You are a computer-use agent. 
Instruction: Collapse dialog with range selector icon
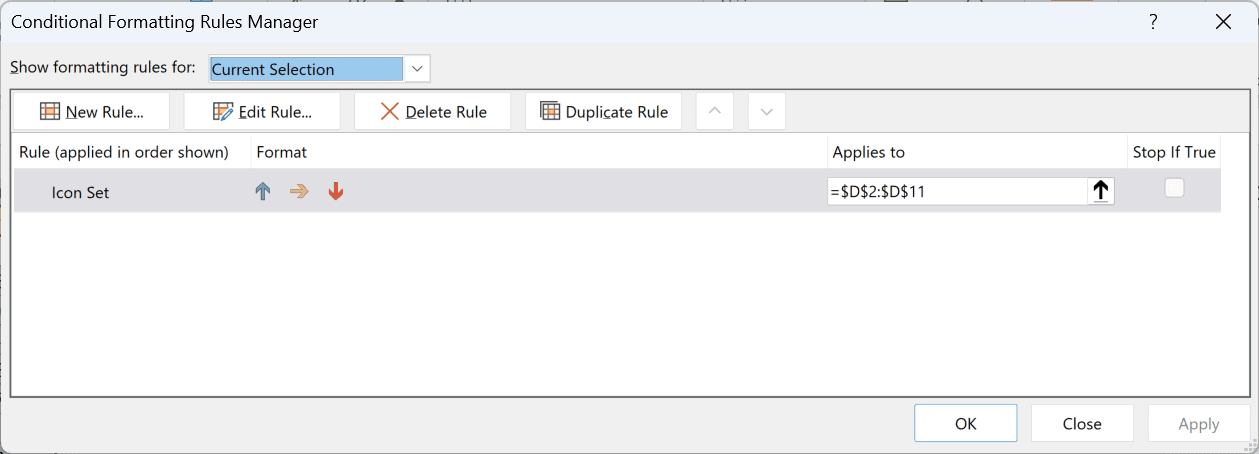[x=1101, y=191]
